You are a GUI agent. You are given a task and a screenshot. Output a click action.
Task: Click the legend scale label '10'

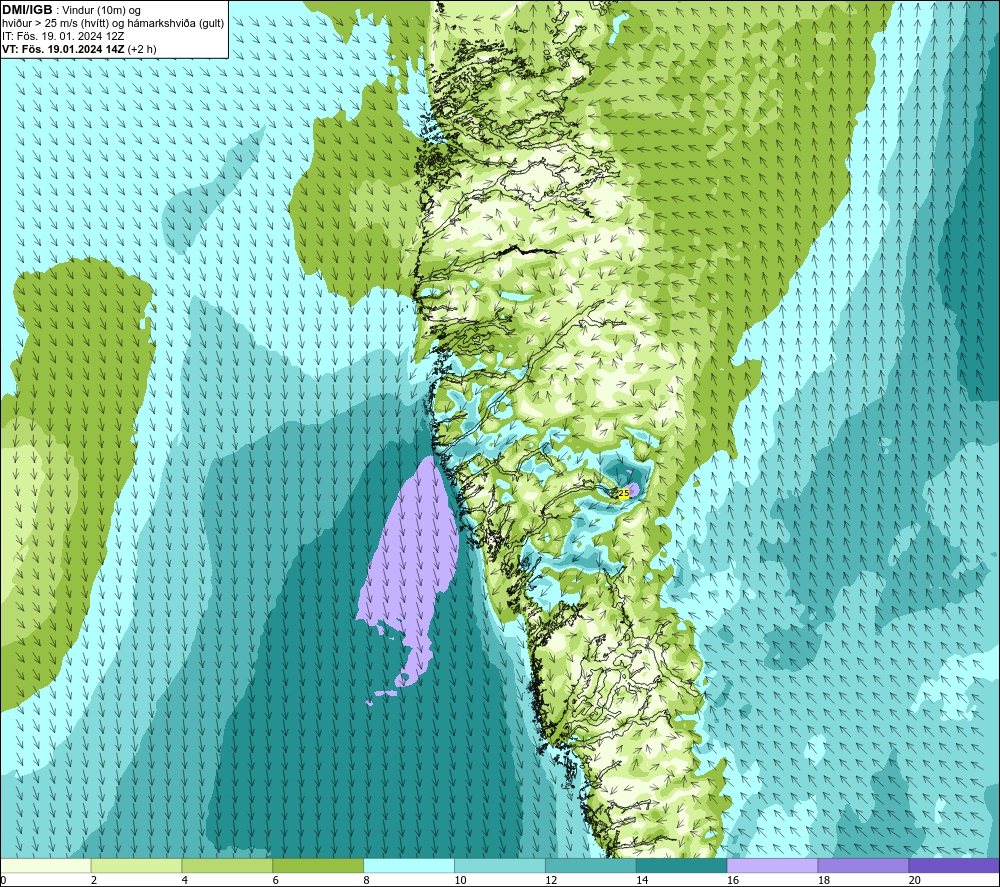point(460,880)
